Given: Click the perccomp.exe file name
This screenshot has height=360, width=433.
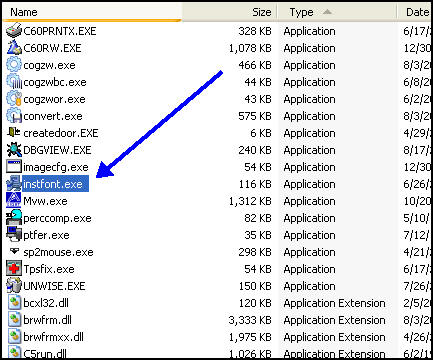Looking at the screenshot, I should (x=57, y=218).
